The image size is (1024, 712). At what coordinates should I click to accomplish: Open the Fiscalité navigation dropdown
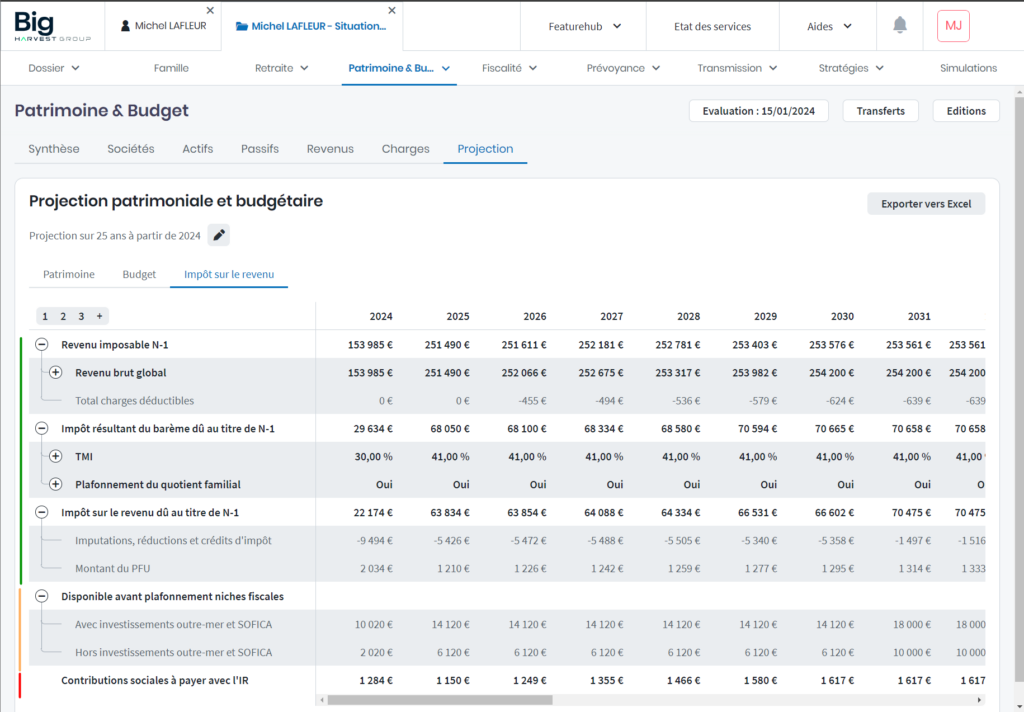click(x=510, y=68)
